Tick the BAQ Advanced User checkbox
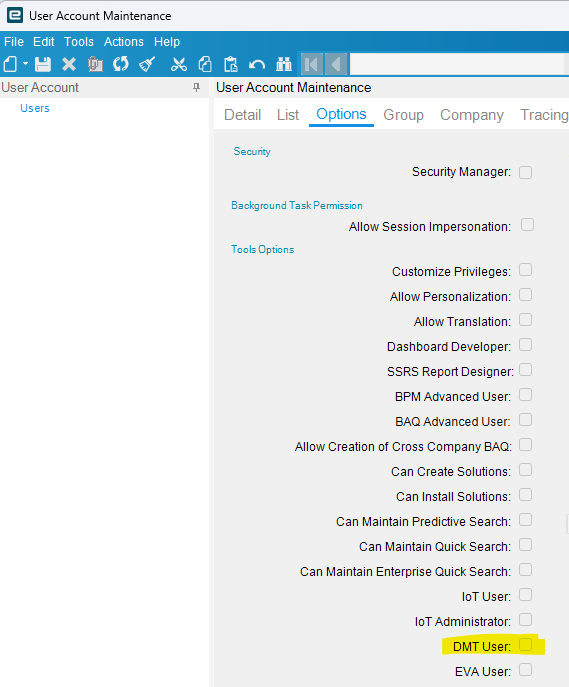 [525, 420]
